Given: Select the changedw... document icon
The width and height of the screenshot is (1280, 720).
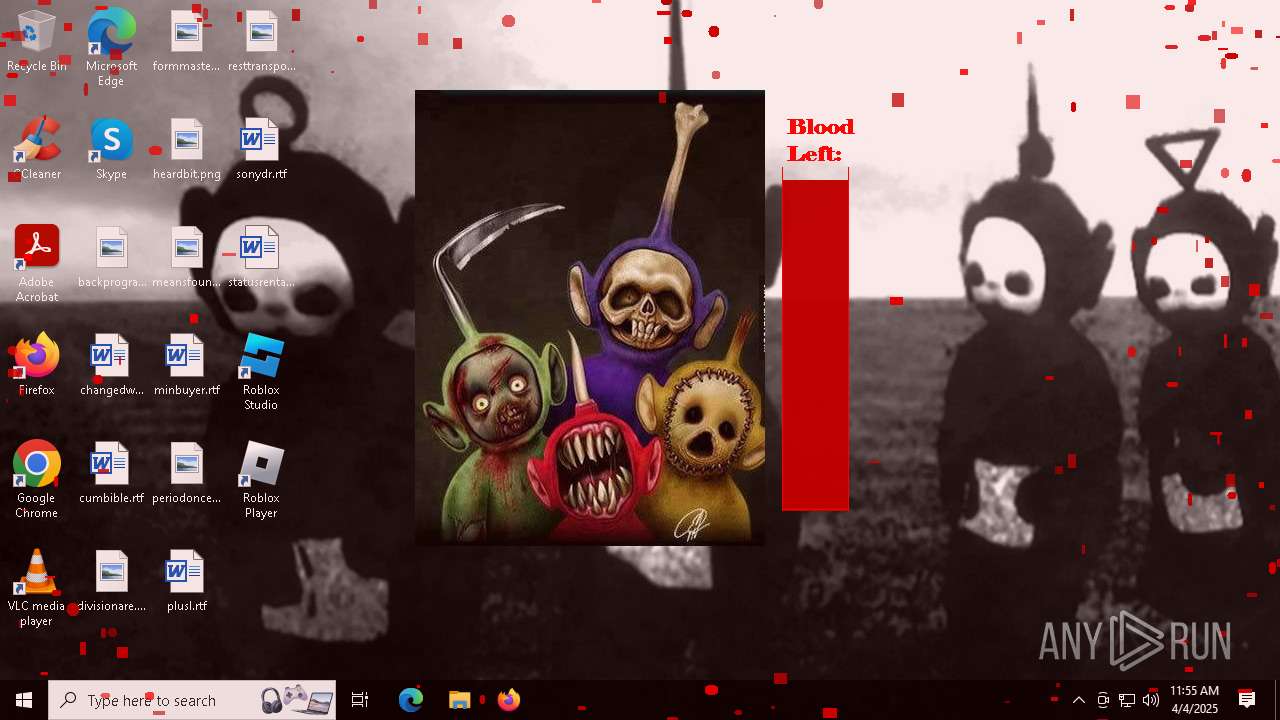Looking at the screenshot, I should coord(111,365).
